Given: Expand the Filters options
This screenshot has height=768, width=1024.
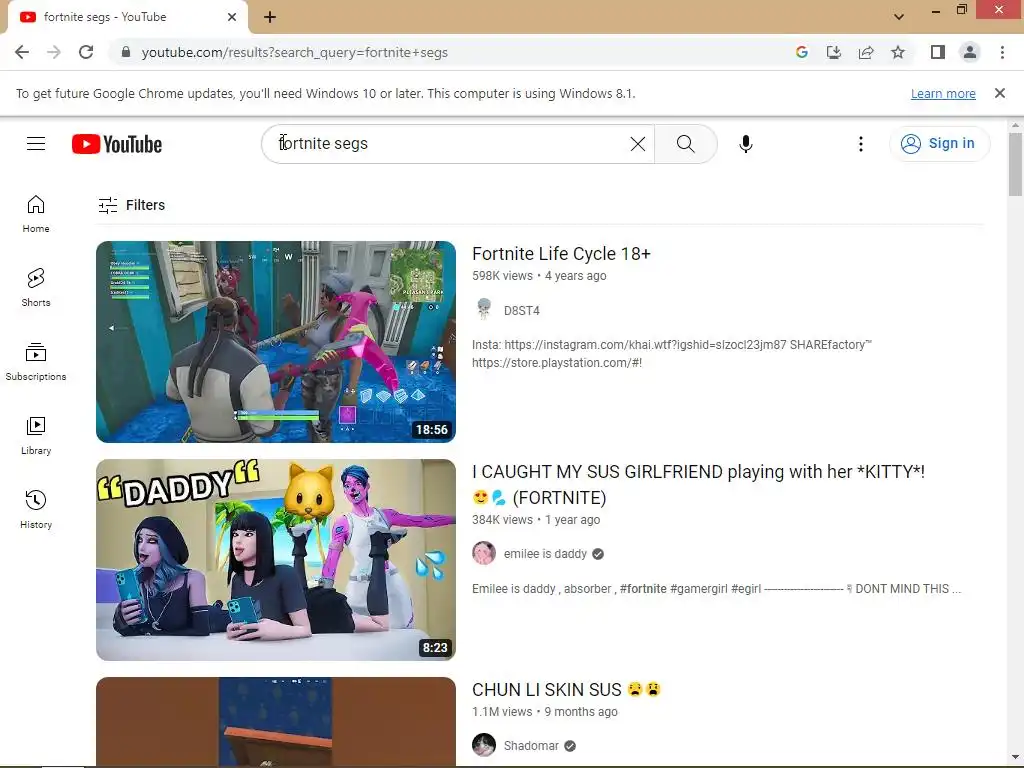Looking at the screenshot, I should [131, 205].
